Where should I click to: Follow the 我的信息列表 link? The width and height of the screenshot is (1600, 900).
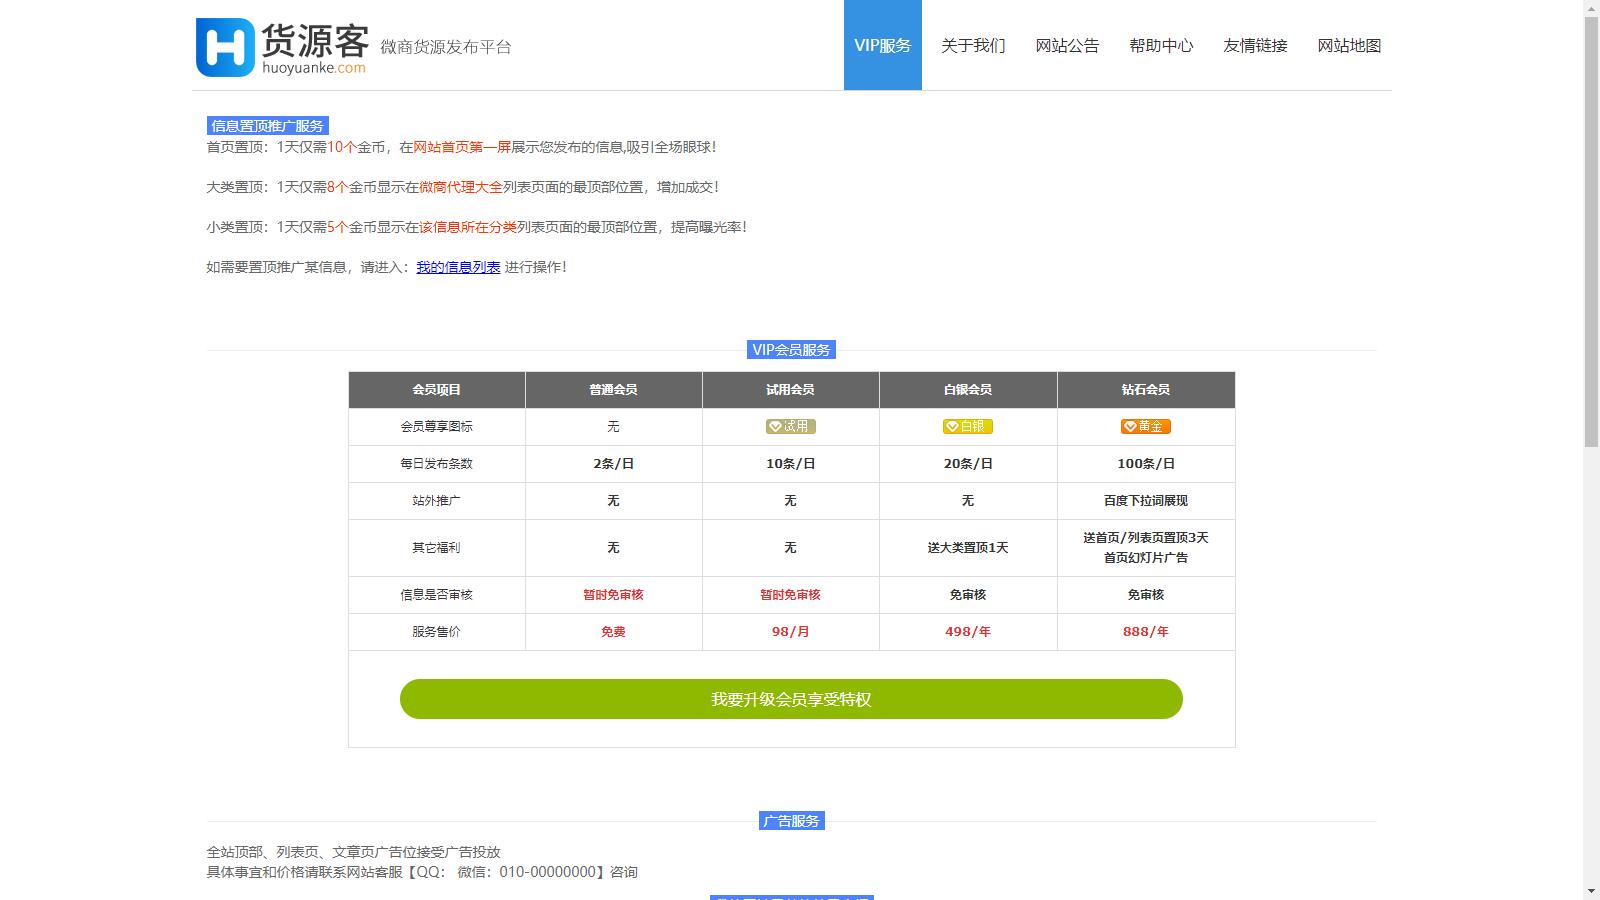pyautogui.click(x=458, y=267)
